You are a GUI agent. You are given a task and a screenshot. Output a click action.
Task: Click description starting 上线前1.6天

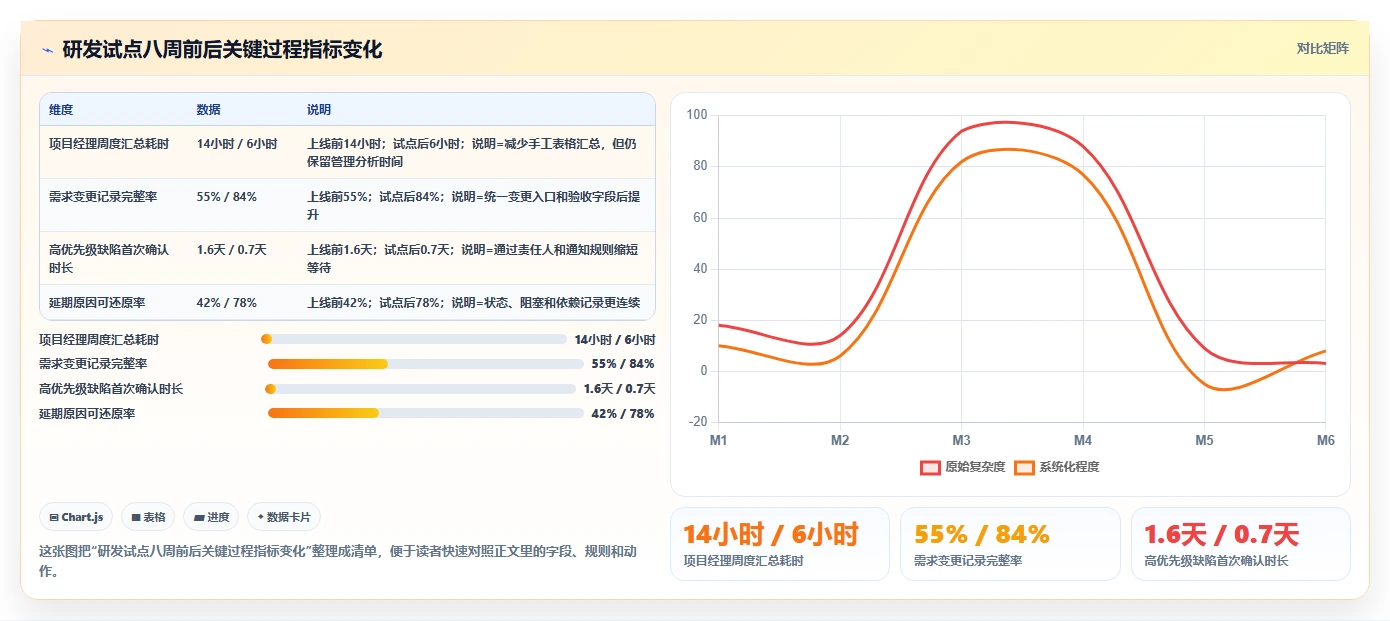point(473,258)
